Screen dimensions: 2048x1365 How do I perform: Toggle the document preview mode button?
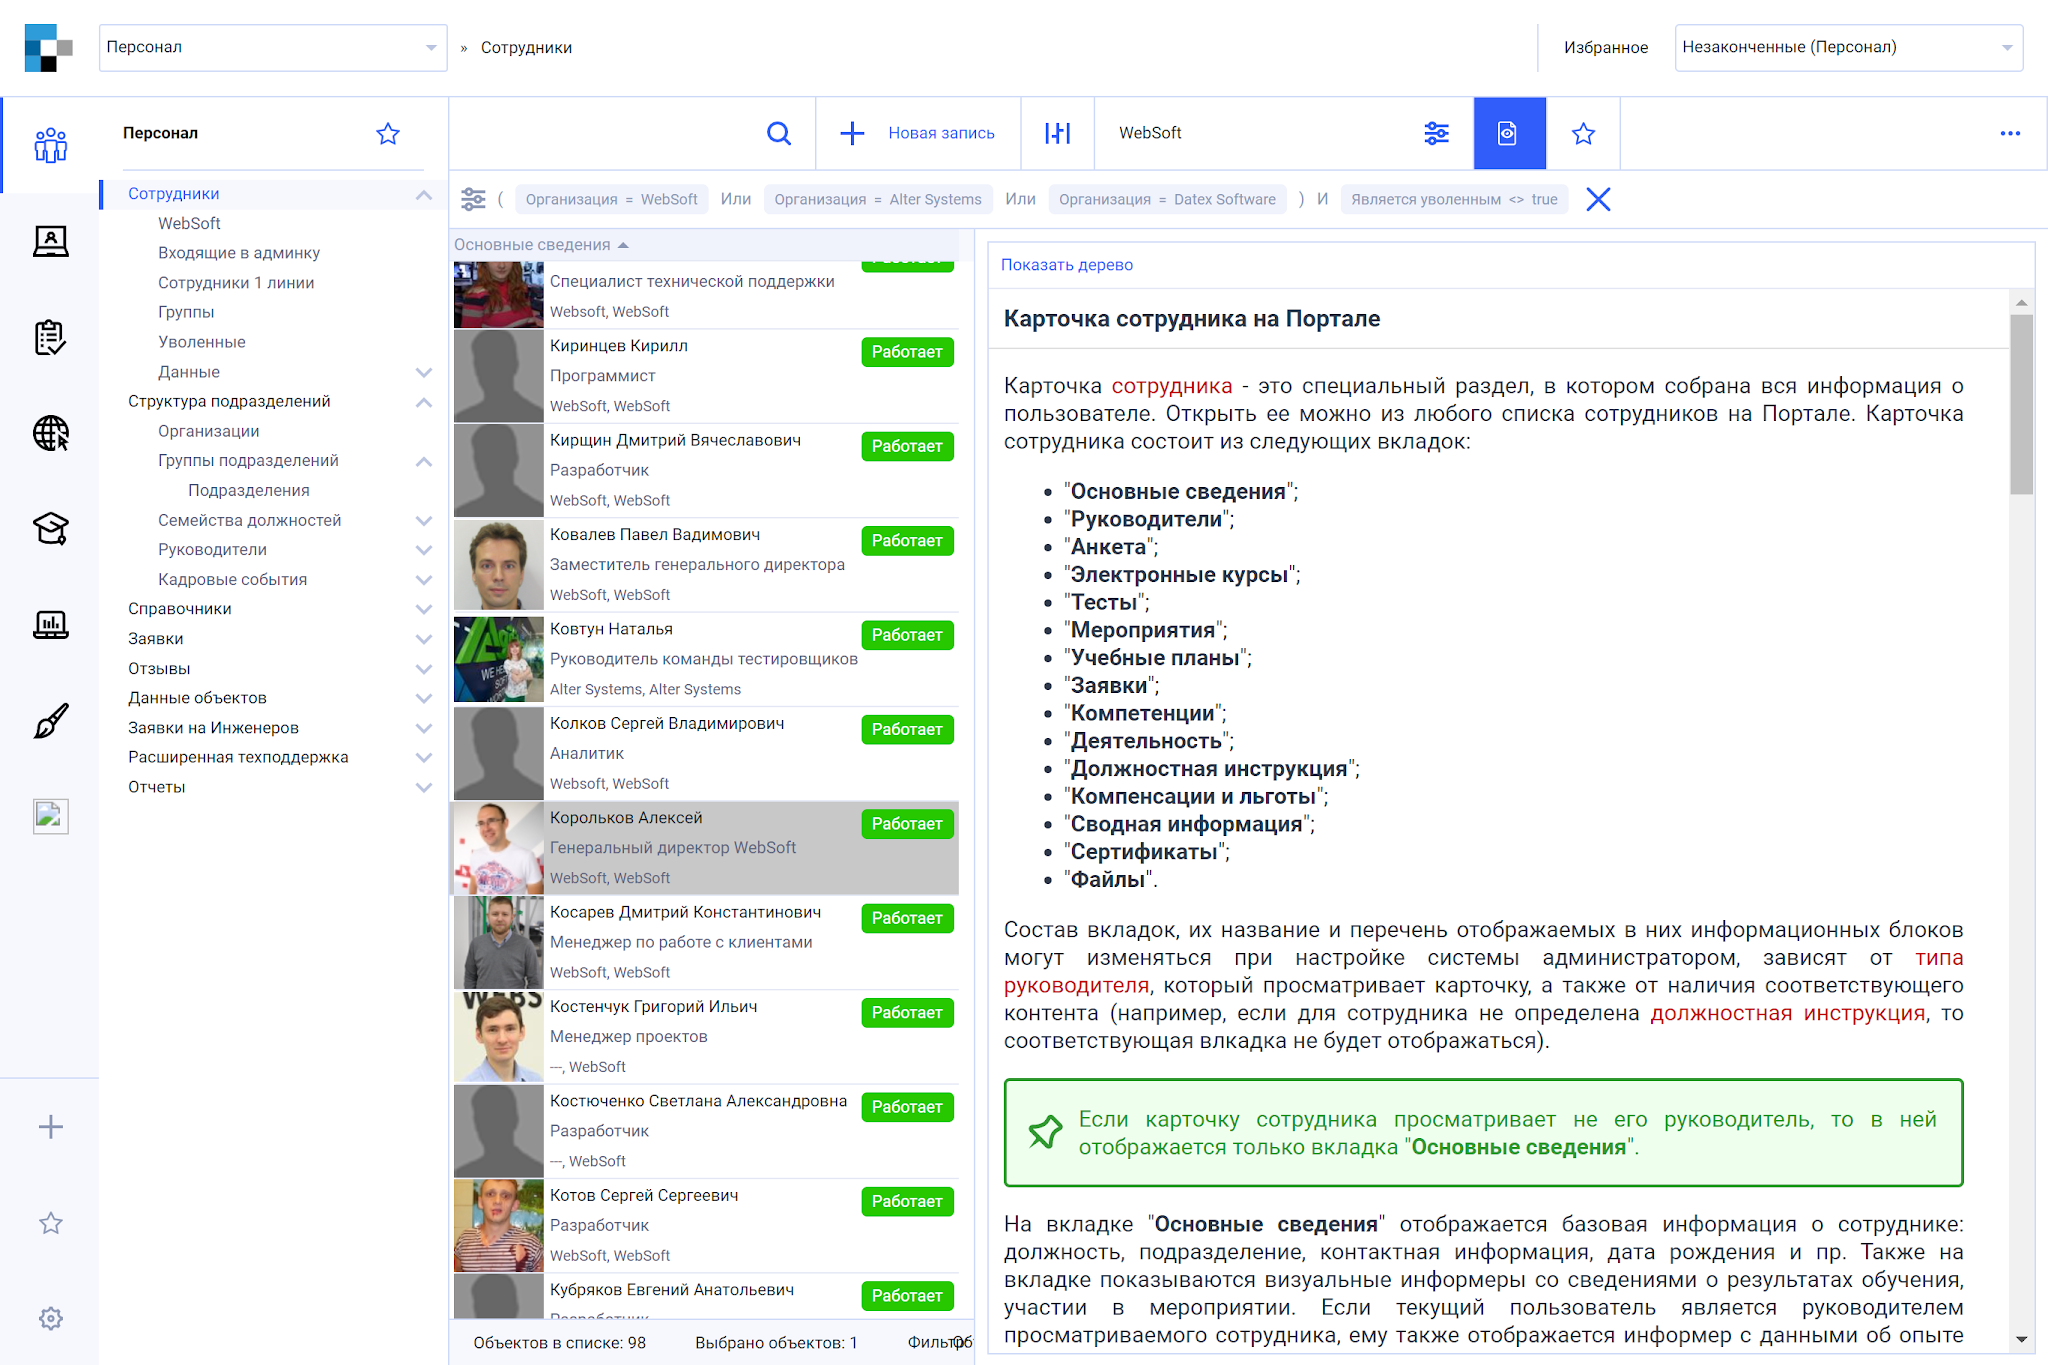pyautogui.click(x=1509, y=133)
